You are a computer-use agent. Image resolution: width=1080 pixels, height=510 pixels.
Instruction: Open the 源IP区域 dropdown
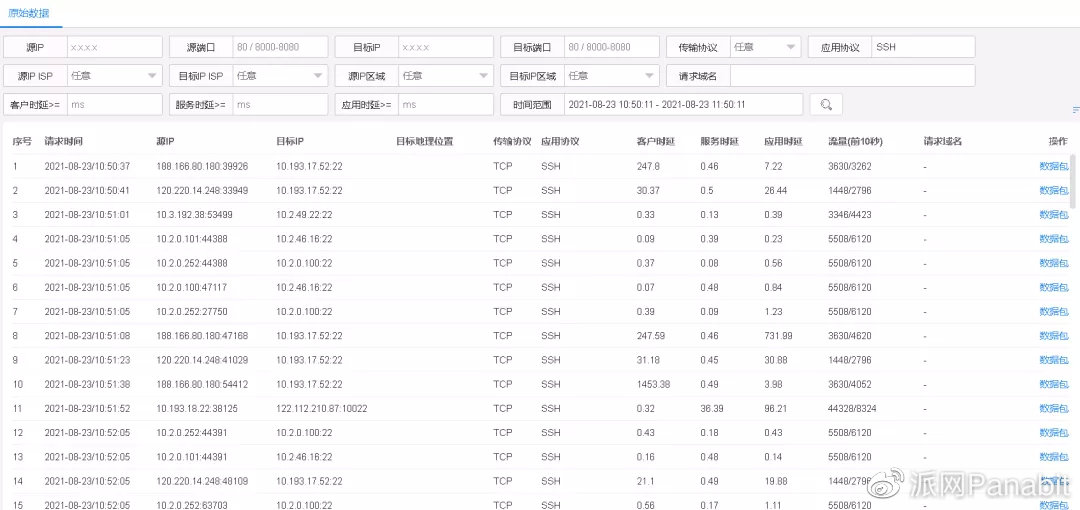446,76
